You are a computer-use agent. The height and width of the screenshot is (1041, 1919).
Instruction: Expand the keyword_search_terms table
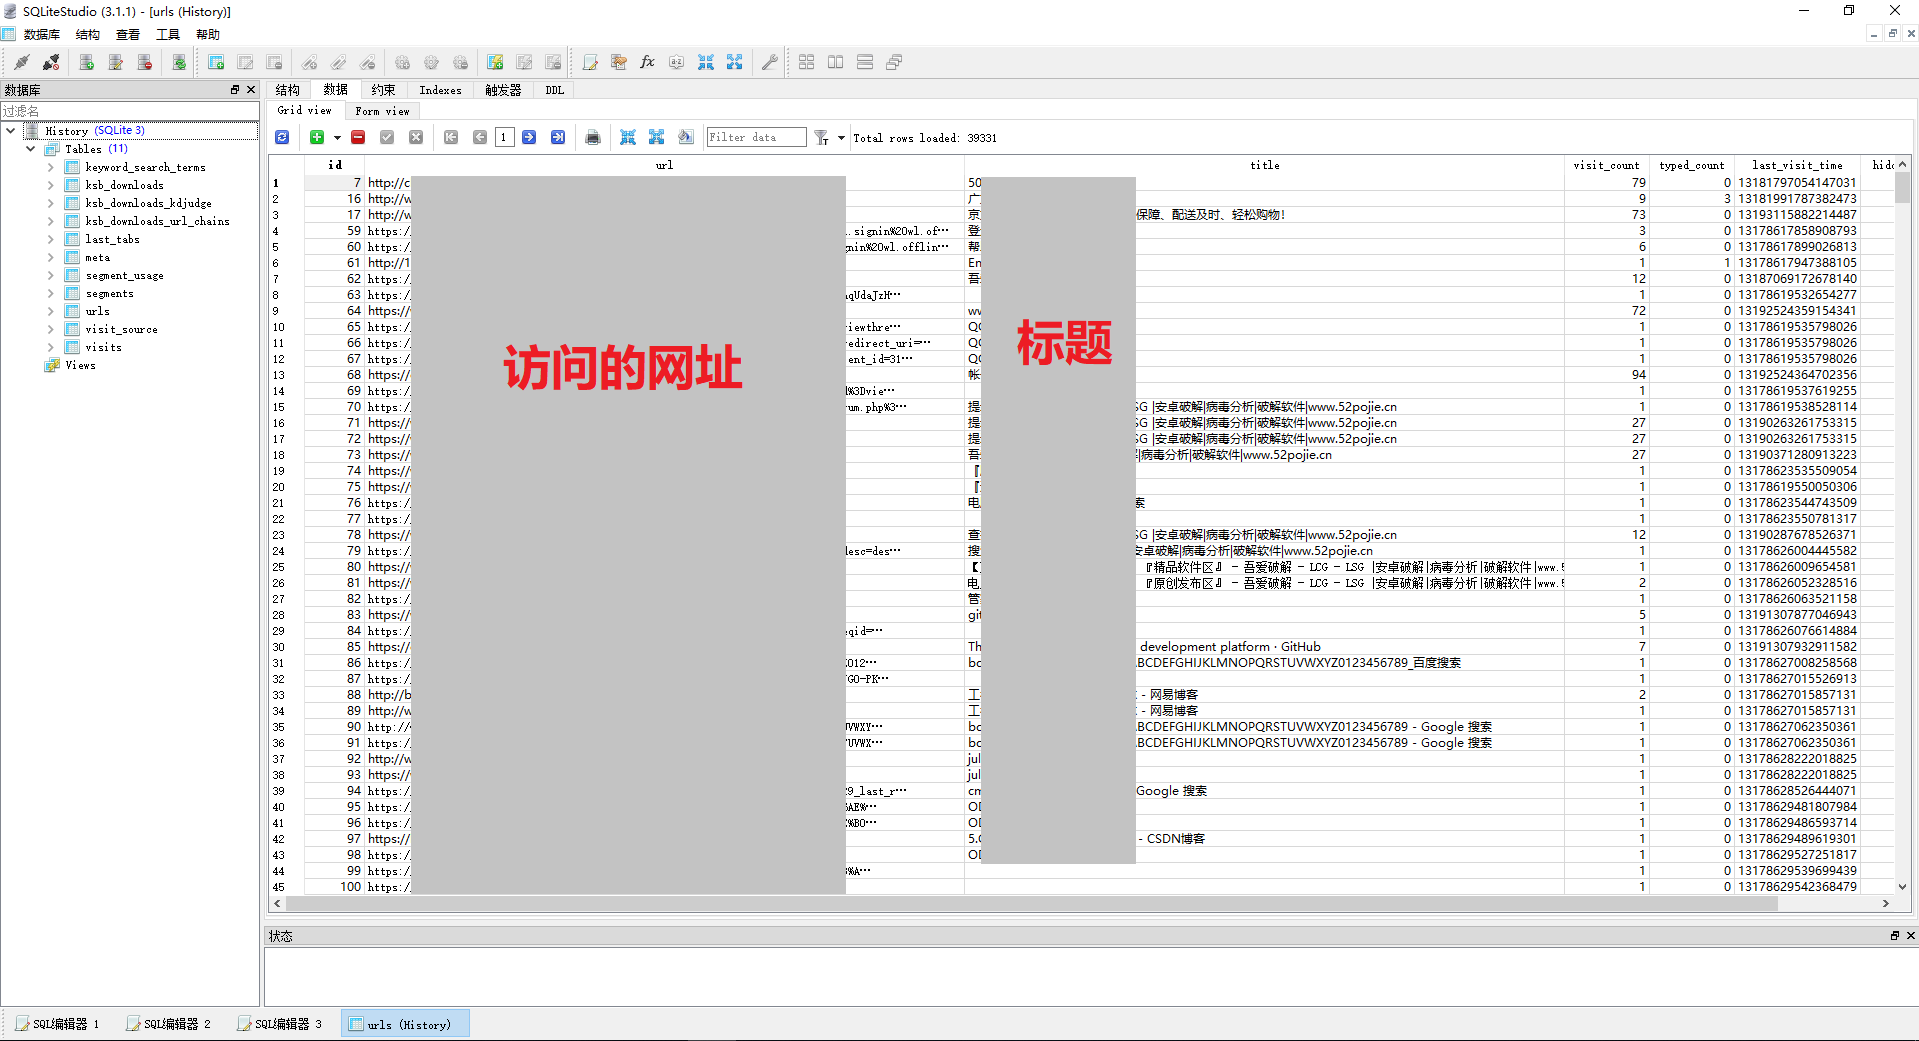(x=51, y=167)
